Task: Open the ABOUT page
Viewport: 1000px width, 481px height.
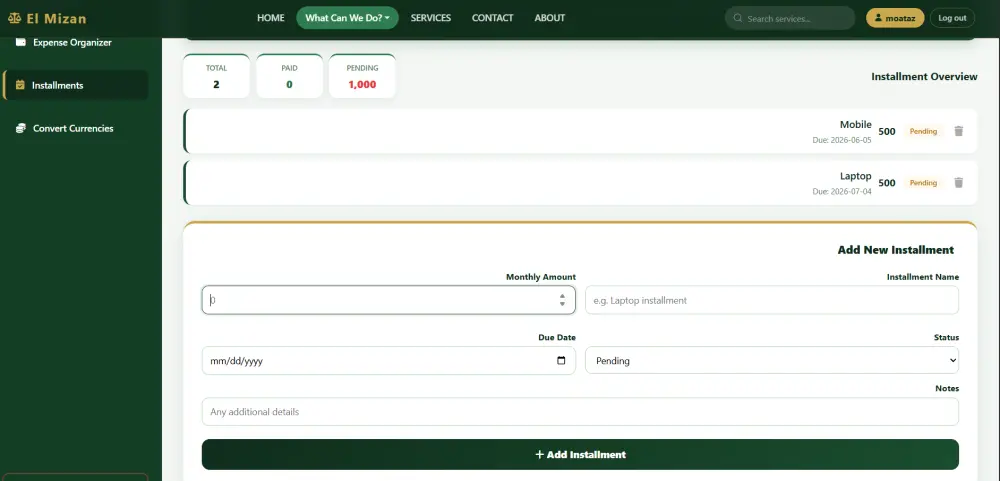Action: pos(550,18)
